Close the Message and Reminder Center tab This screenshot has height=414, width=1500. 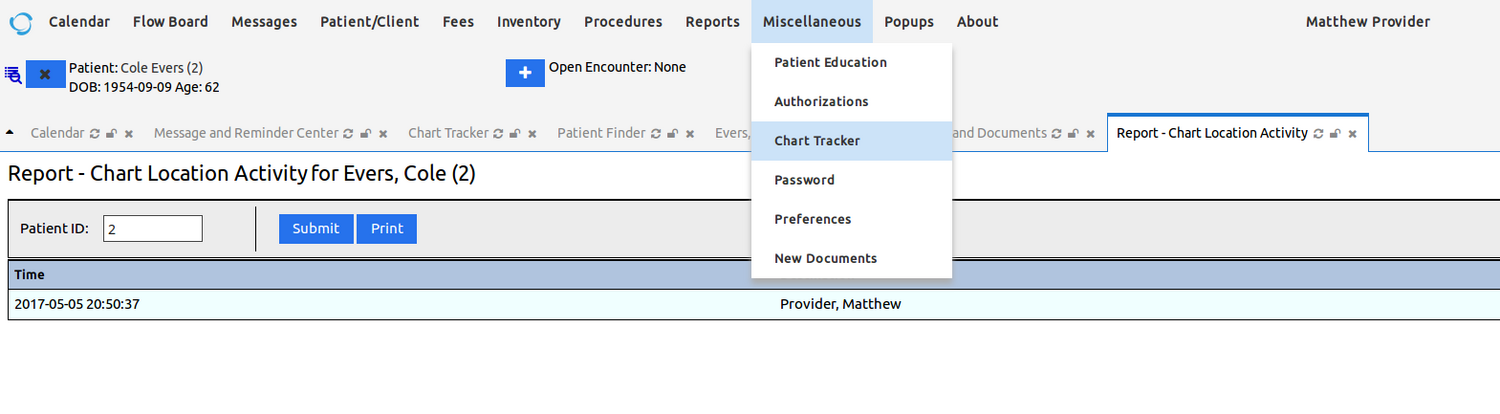(x=383, y=133)
